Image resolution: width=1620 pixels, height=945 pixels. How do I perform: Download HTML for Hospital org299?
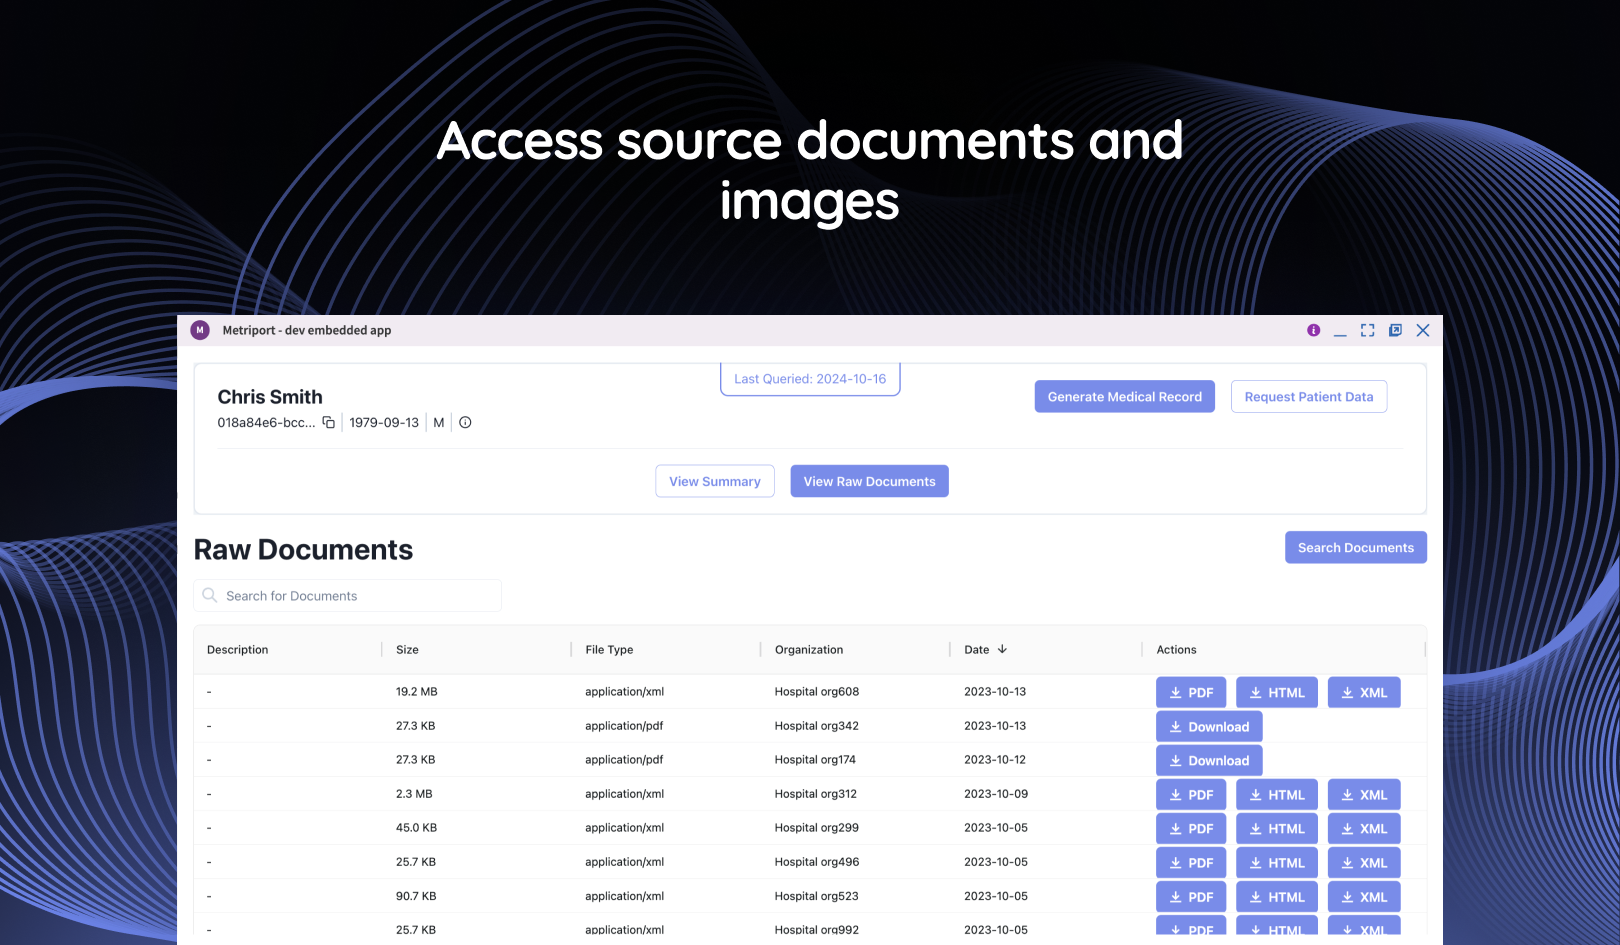tap(1277, 828)
